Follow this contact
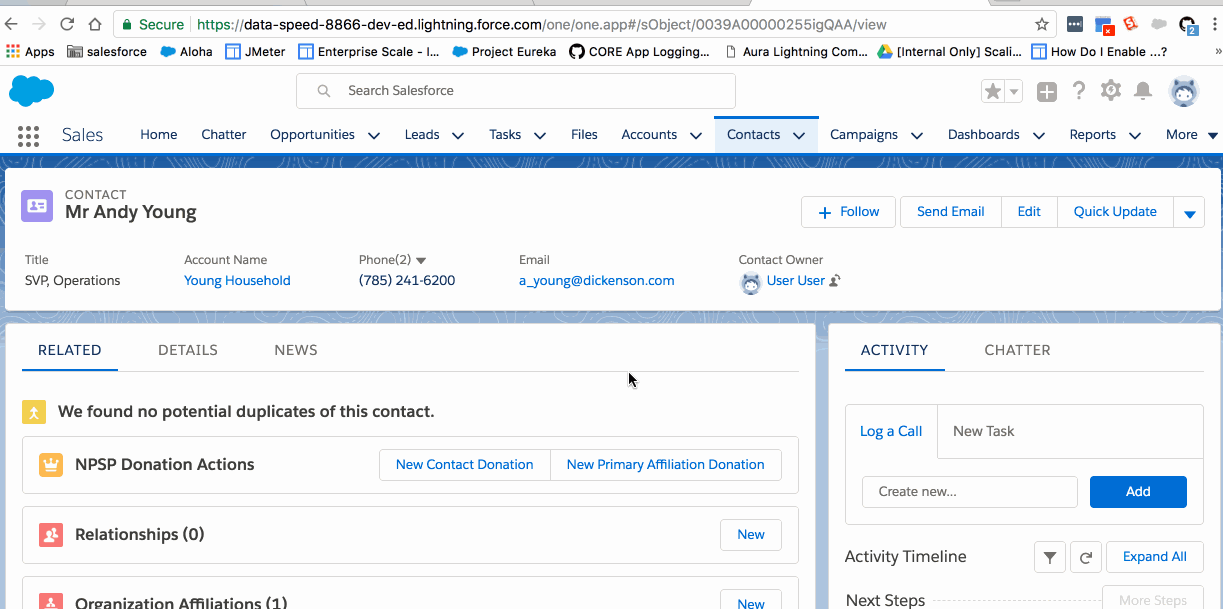The image size is (1223, 609). click(x=848, y=212)
